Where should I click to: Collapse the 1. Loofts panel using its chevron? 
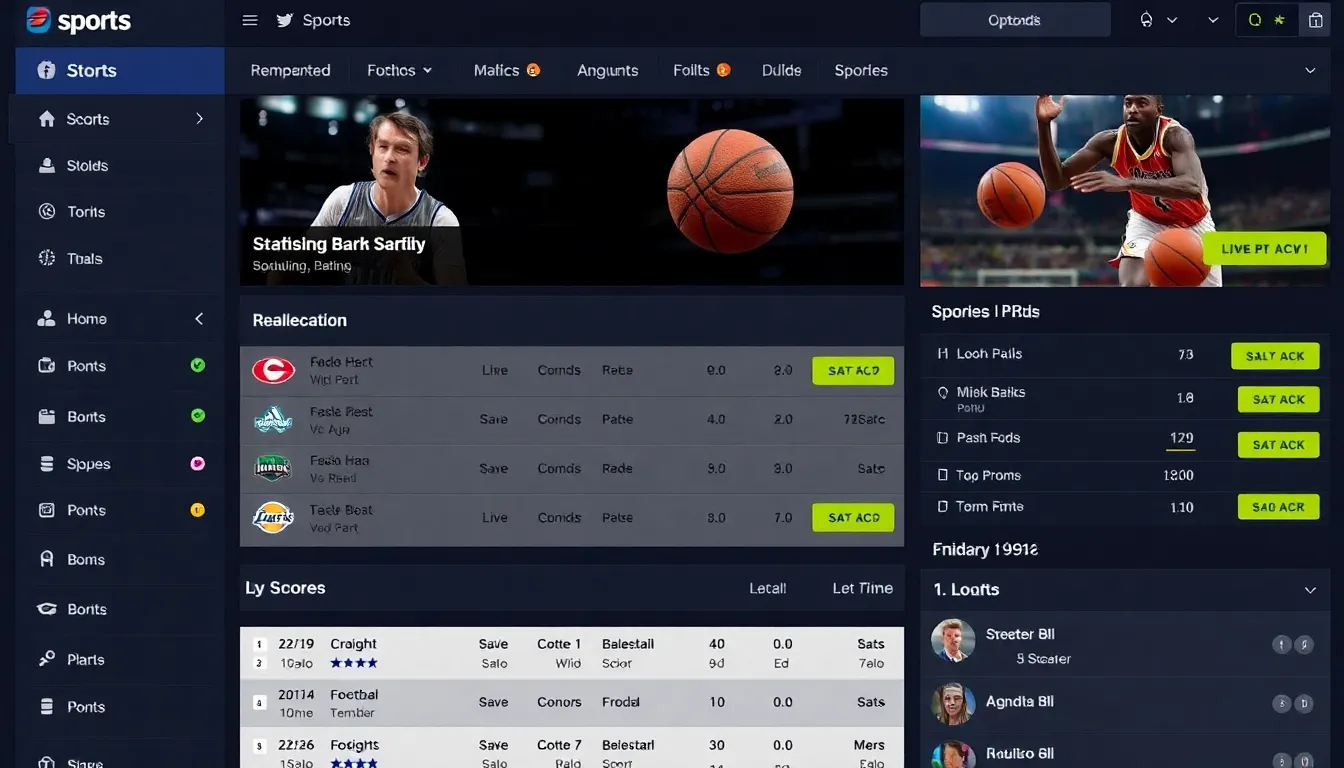point(1310,590)
